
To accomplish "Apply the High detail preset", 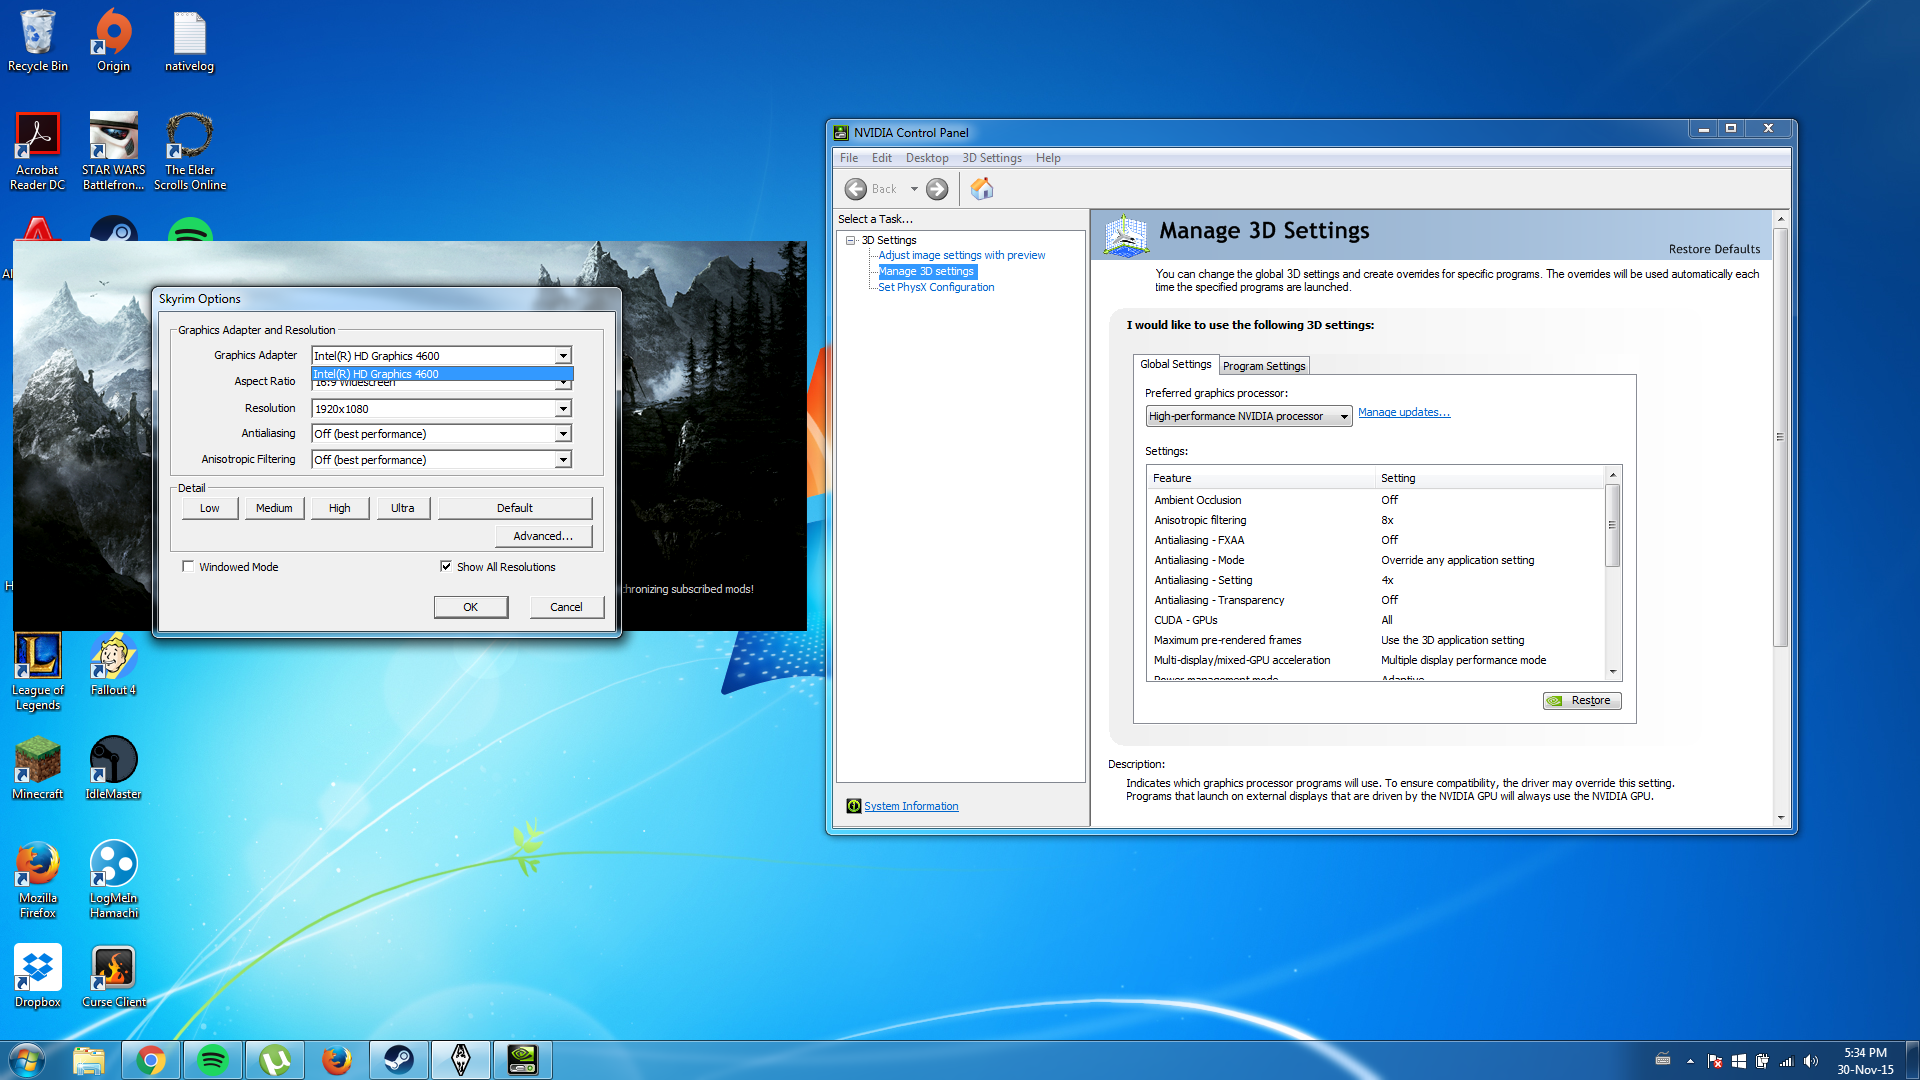I will coord(340,508).
